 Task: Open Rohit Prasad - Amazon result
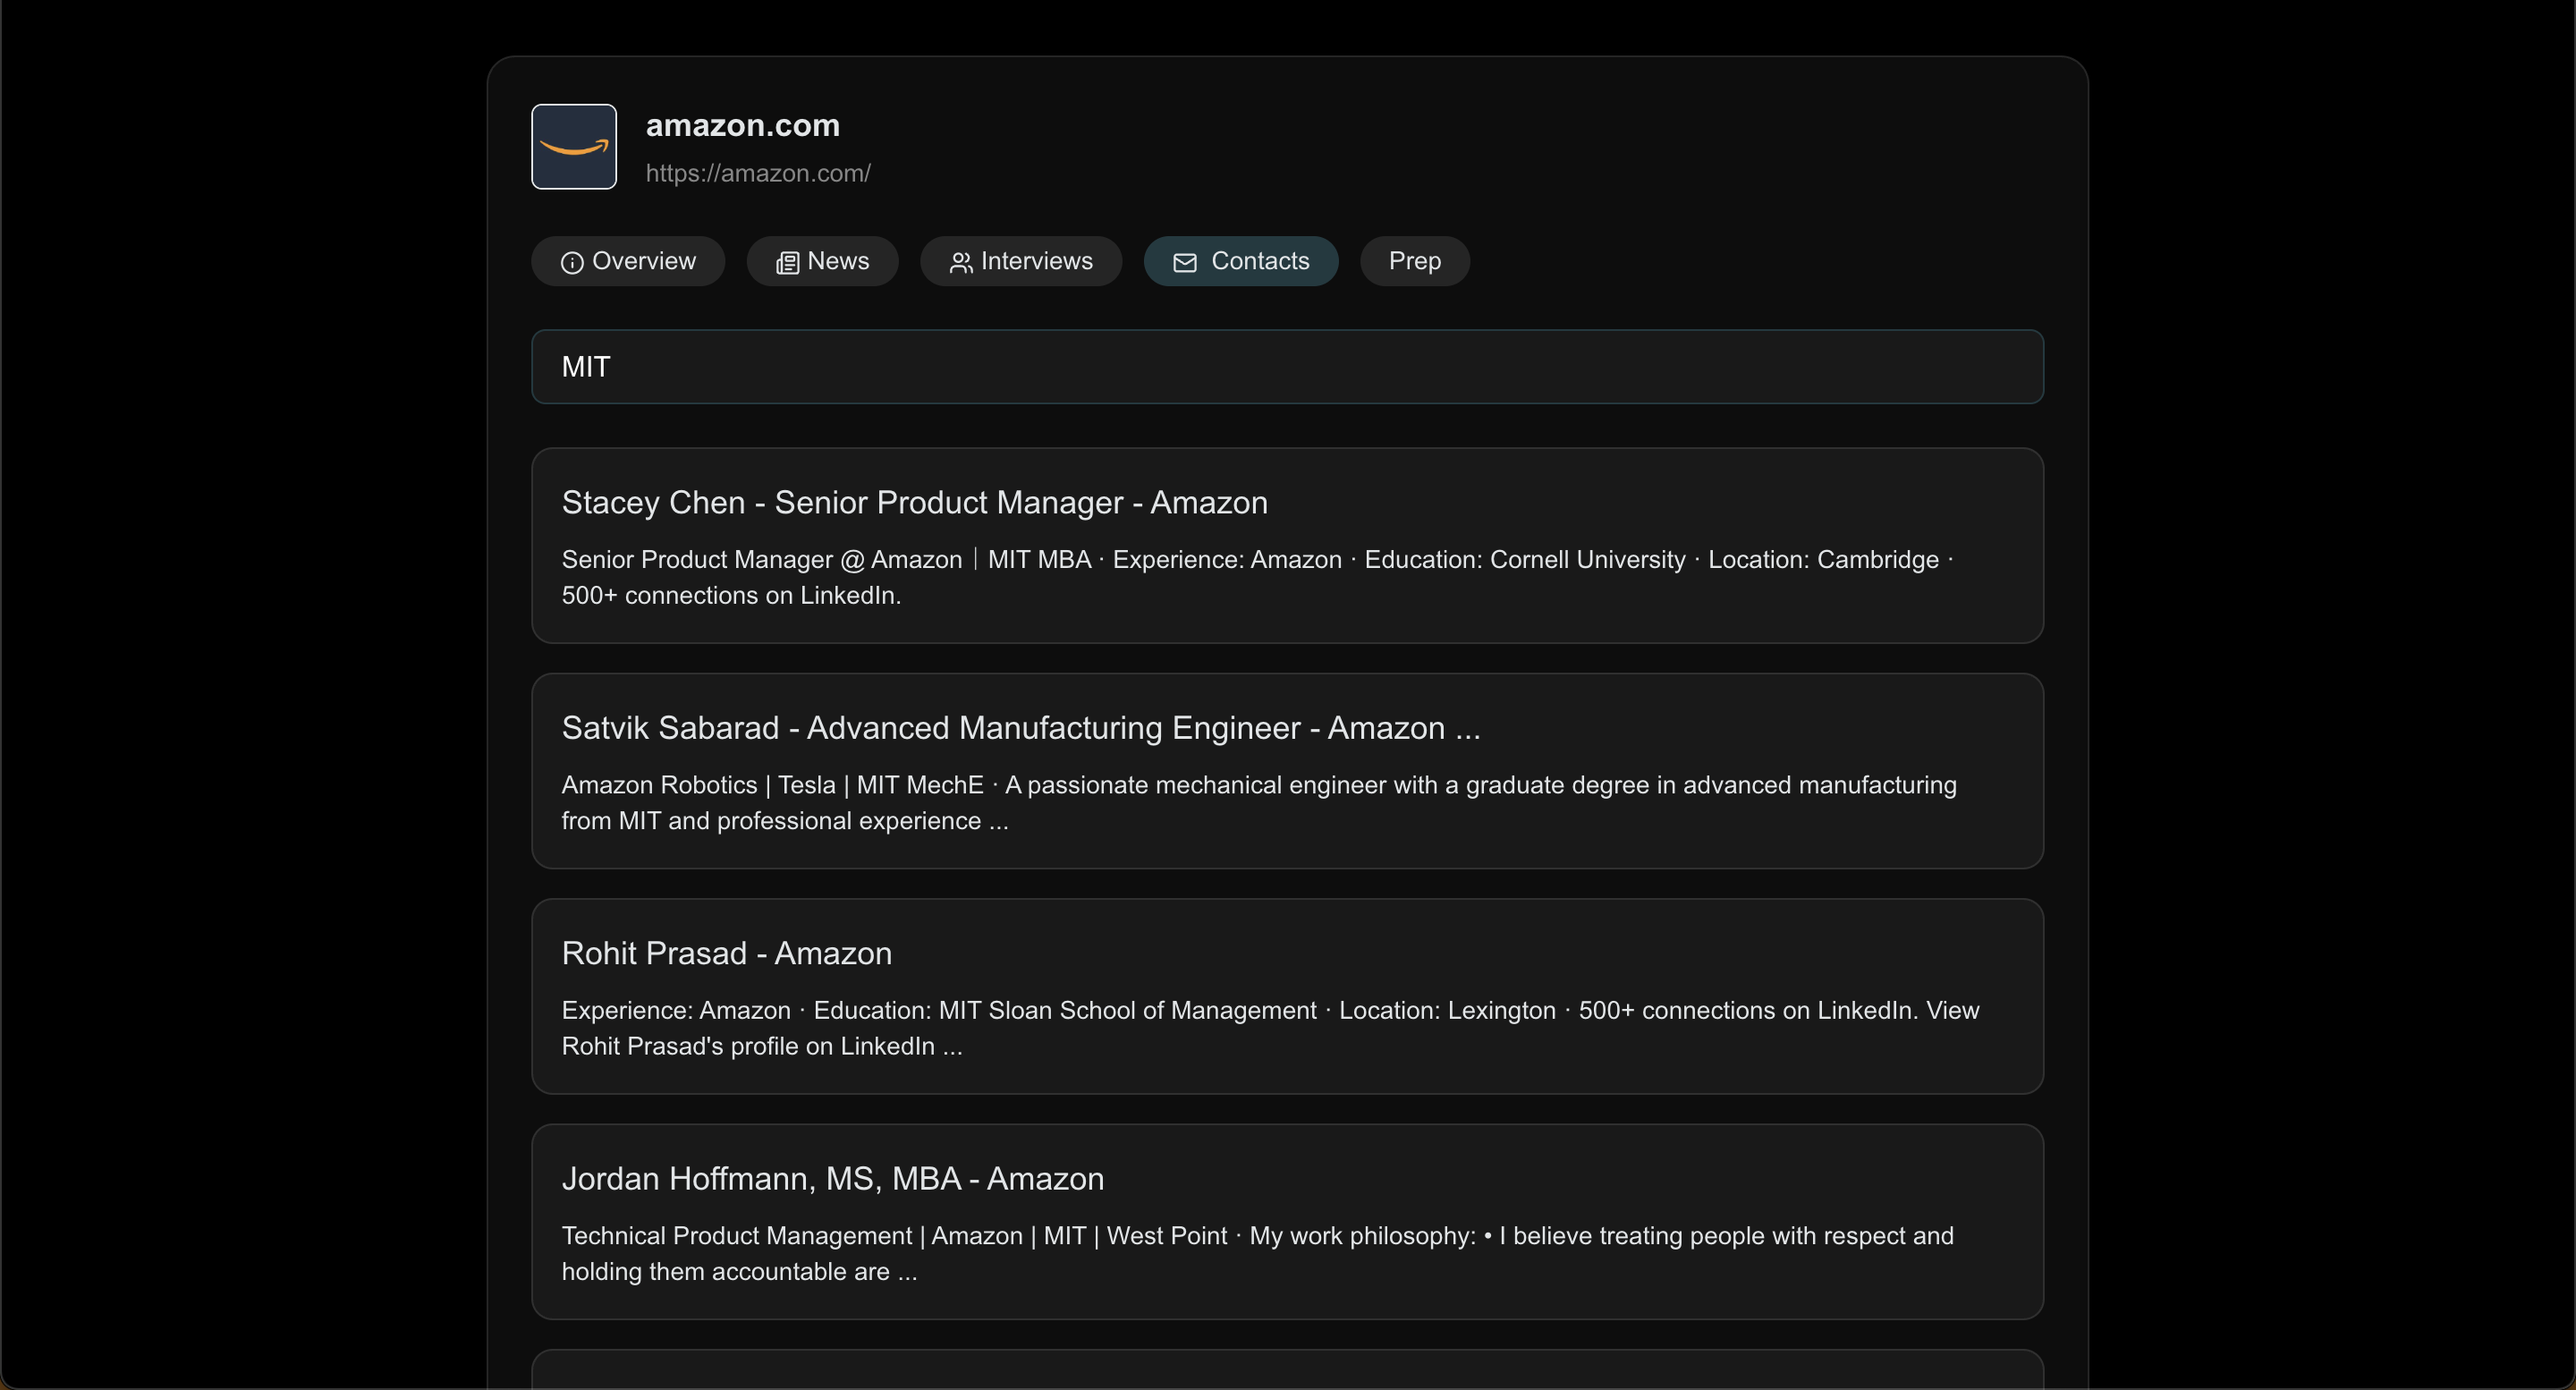coord(1287,996)
